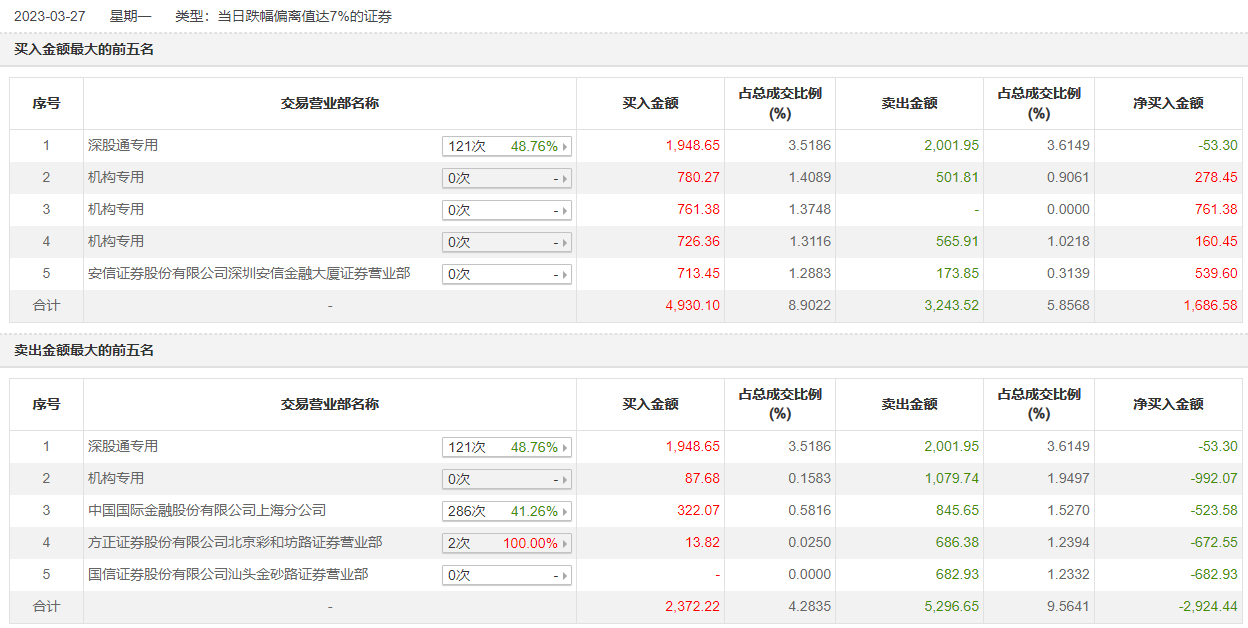Expand 121次 48.76% dropdown in buy-side table
Image resolution: width=1248 pixels, height=628 pixels.
click(507, 146)
